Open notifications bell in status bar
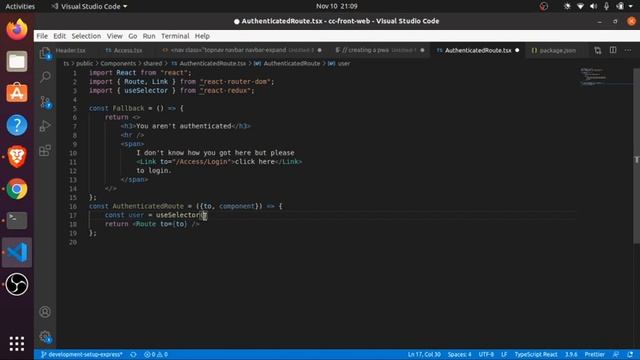Viewport: 640px width, 360px height. click(630, 354)
